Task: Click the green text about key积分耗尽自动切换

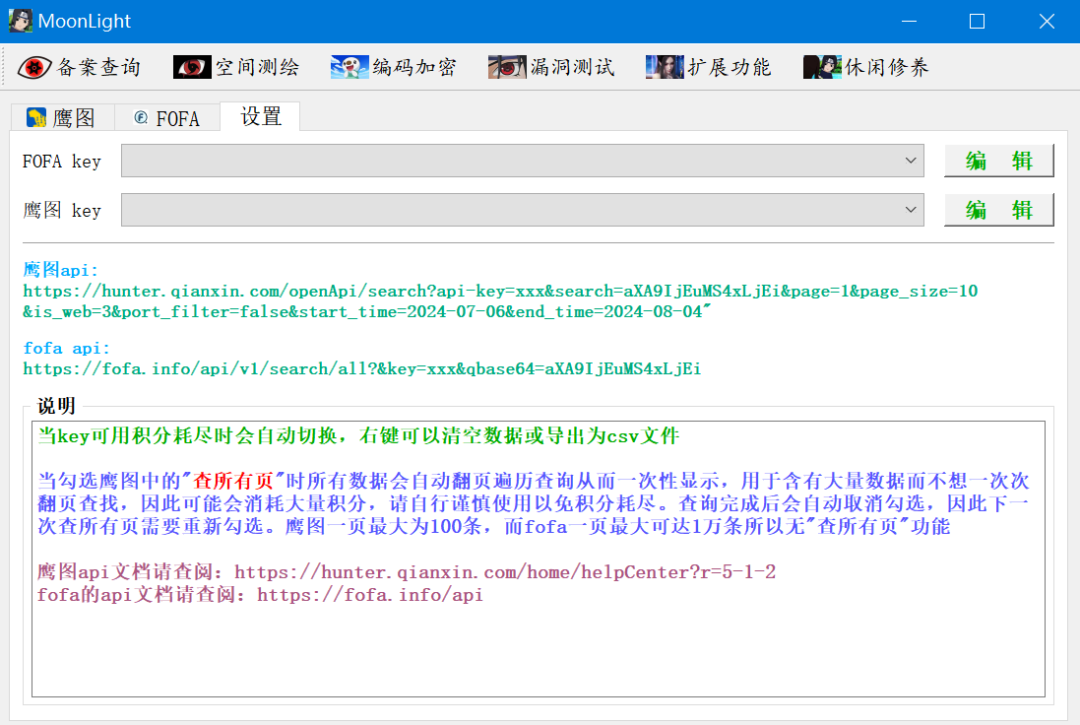Action: click(358, 436)
